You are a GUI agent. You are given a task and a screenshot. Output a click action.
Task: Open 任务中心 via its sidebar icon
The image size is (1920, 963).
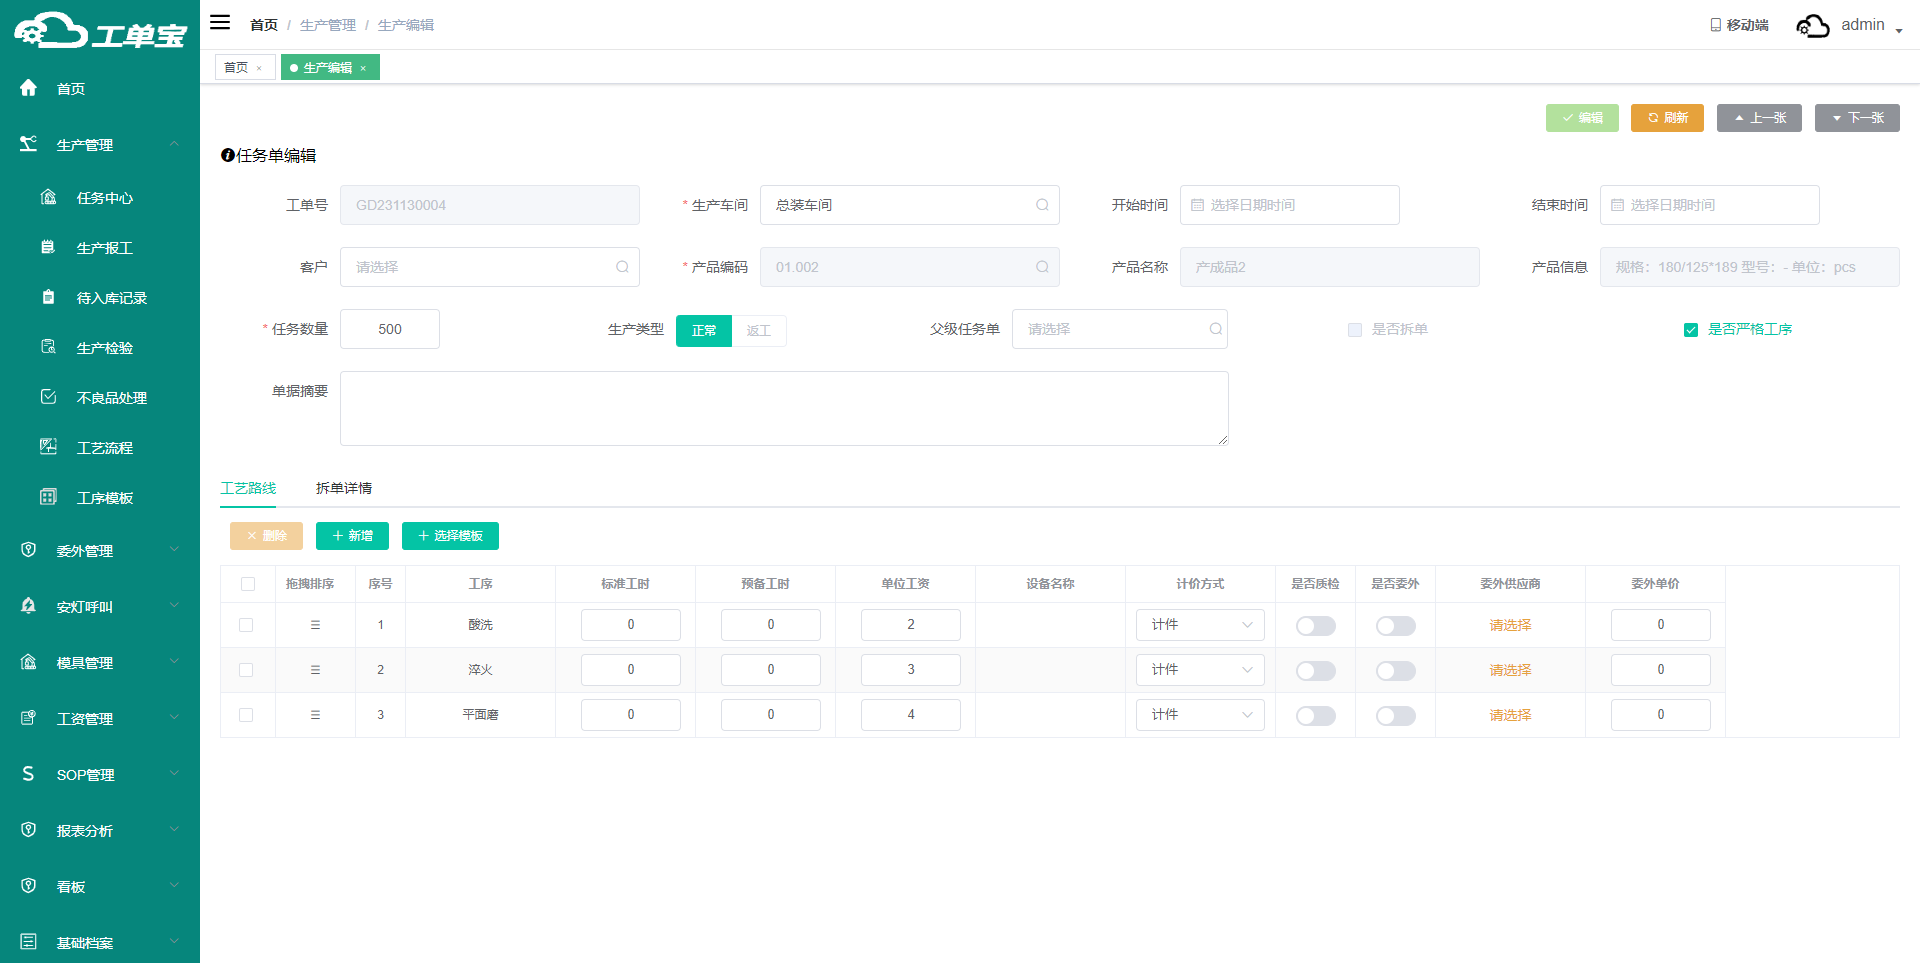click(48, 197)
